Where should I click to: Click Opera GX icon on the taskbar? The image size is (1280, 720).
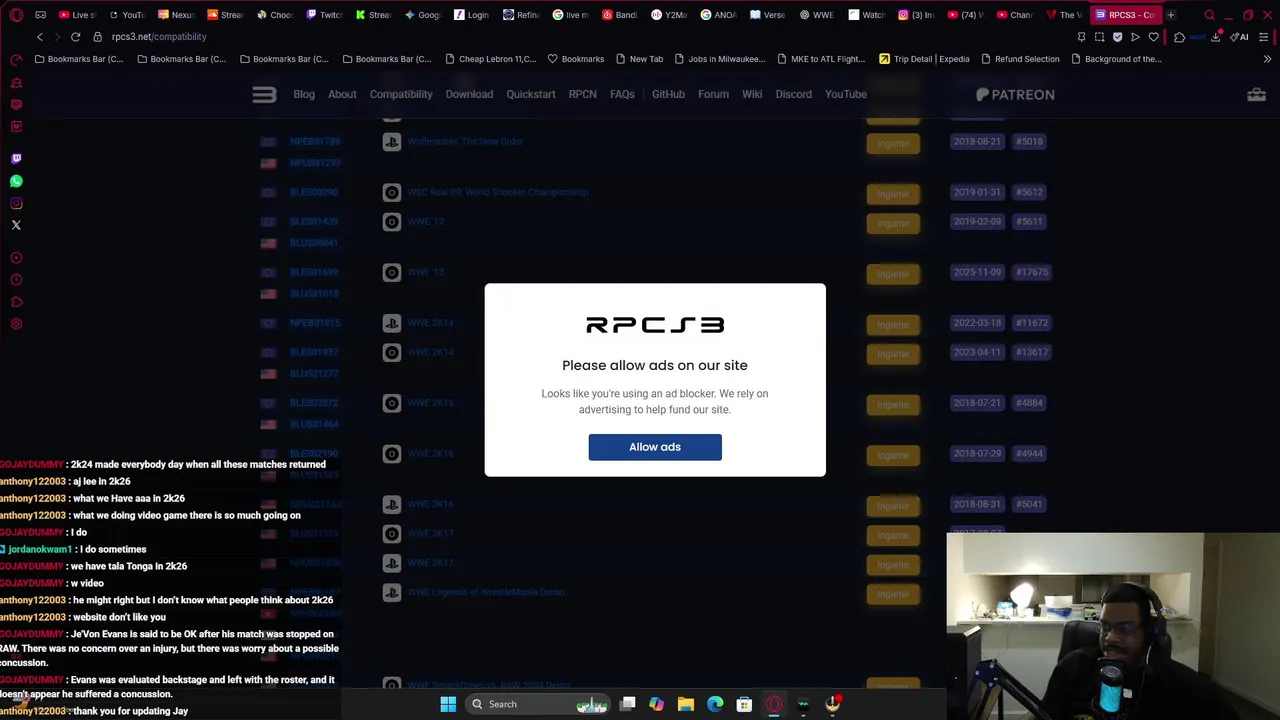tap(774, 704)
